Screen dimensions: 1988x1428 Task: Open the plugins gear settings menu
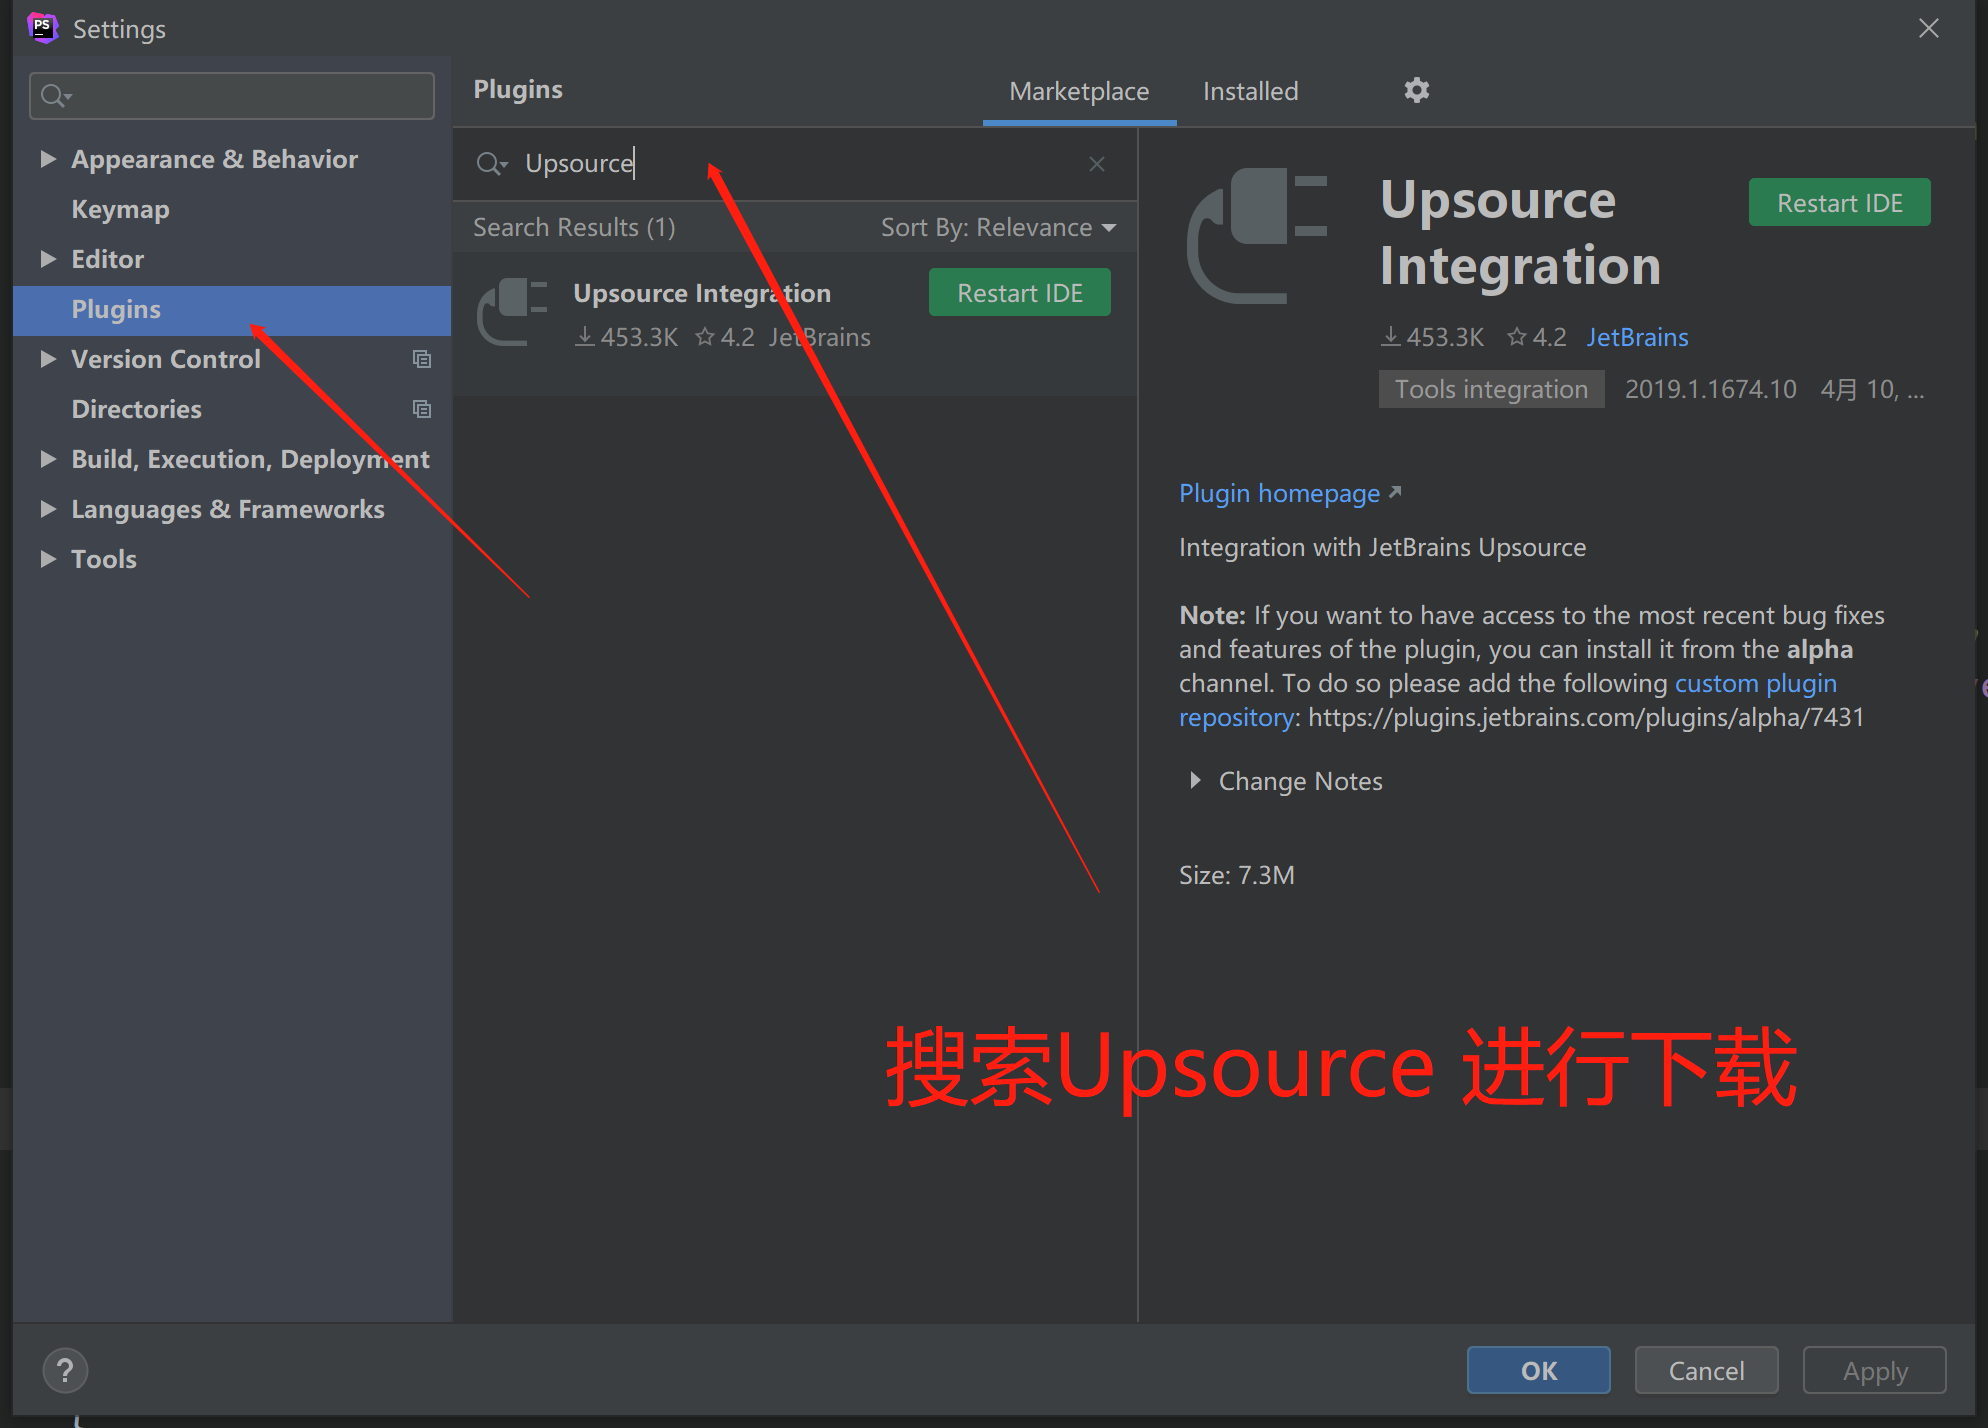click(1416, 91)
